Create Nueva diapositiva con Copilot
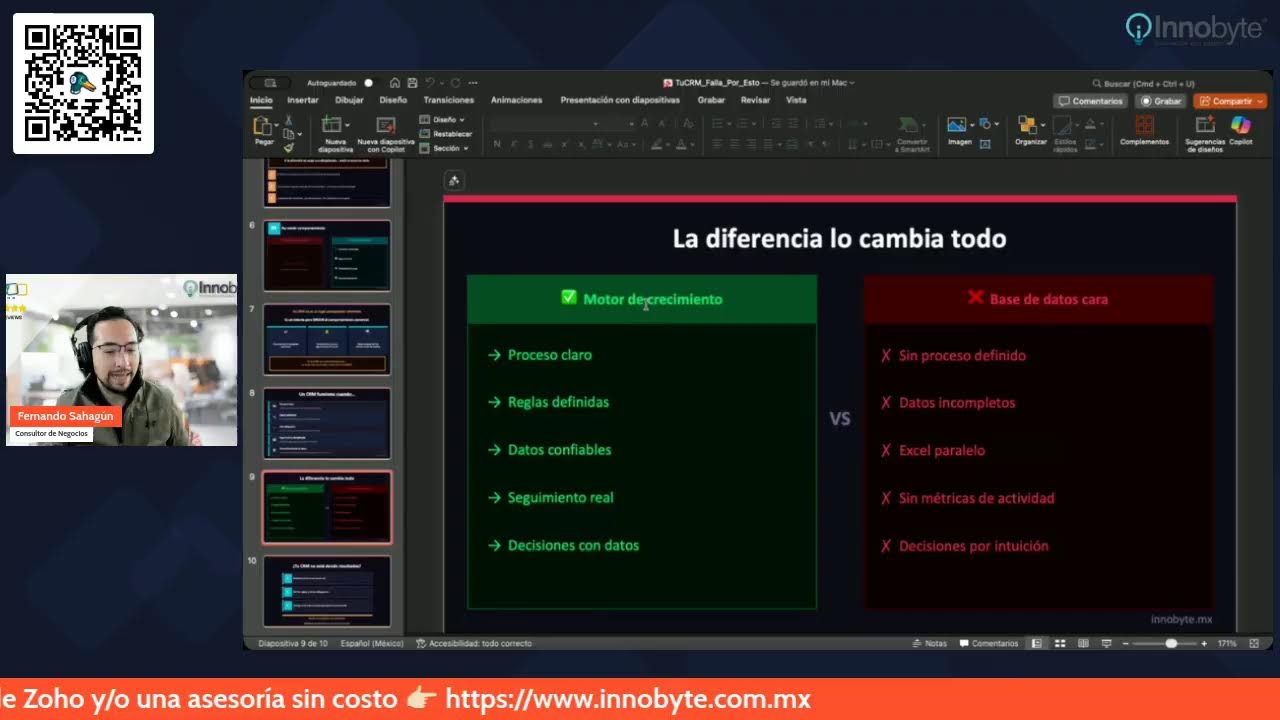Screen dimensions: 1280x720 [385, 133]
